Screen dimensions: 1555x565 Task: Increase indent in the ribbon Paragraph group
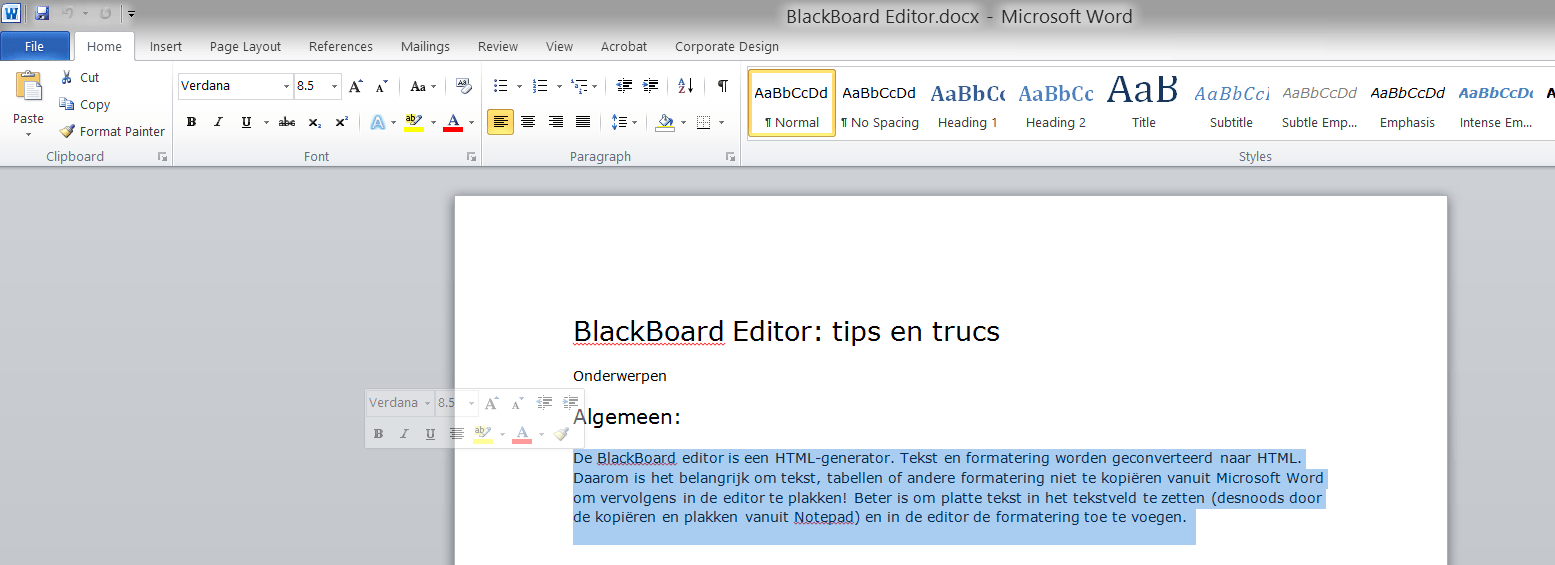coord(651,86)
